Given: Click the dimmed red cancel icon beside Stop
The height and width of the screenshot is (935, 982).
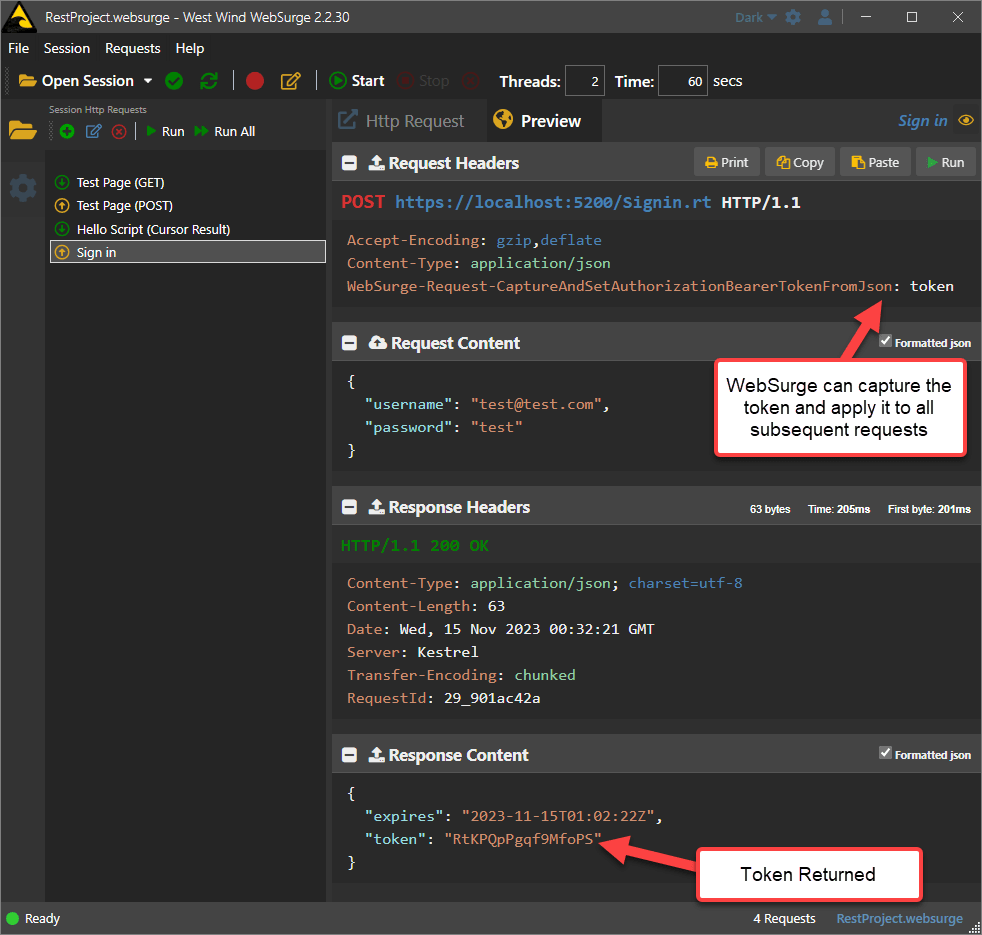Looking at the screenshot, I should point(470,81).
